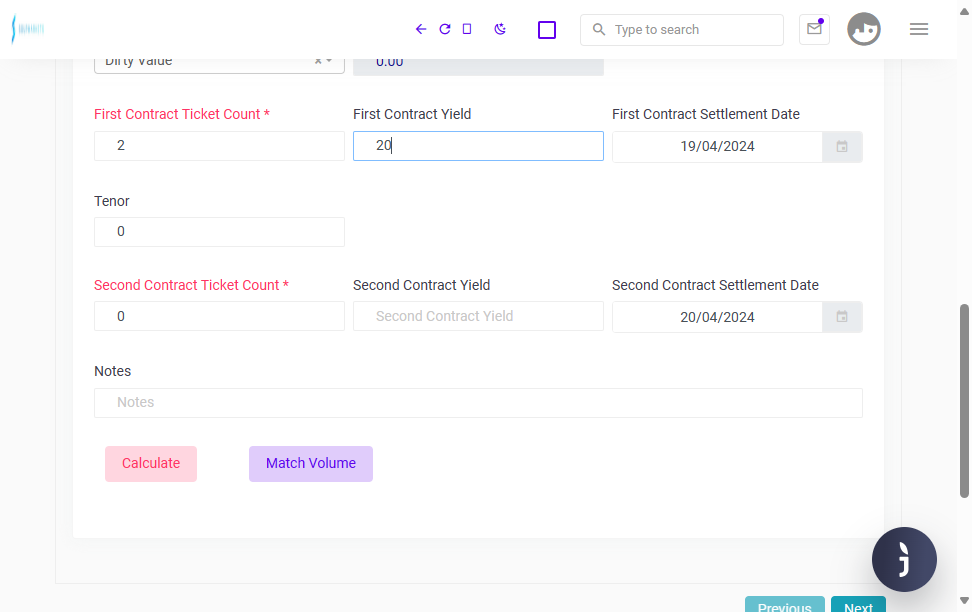The height and width of the screenshot is (612, 972).
Task: Click the Next button
Action: point(858,605)
